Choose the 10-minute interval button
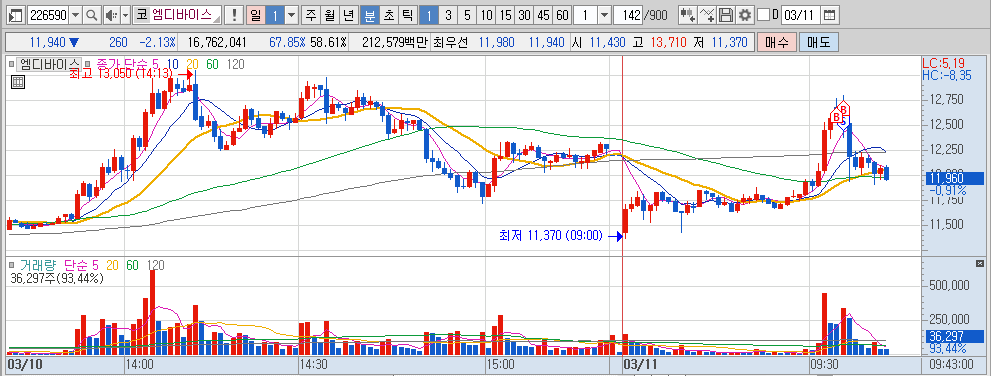991x376 pixels. [486, 15]
